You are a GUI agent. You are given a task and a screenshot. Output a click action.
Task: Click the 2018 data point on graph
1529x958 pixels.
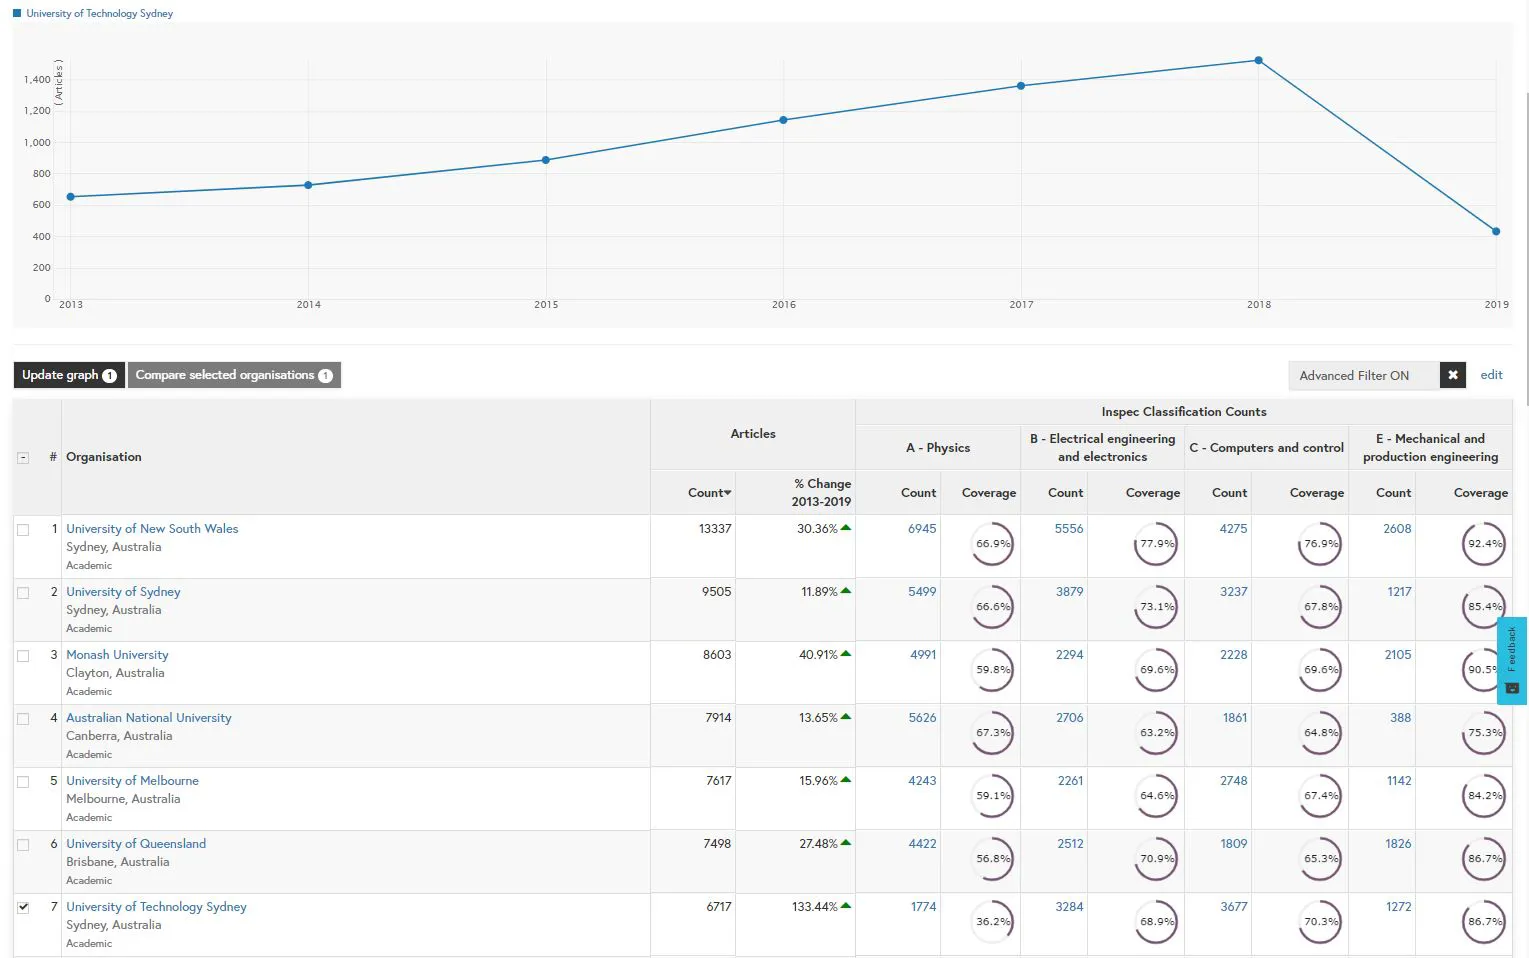pos(1258,61)
